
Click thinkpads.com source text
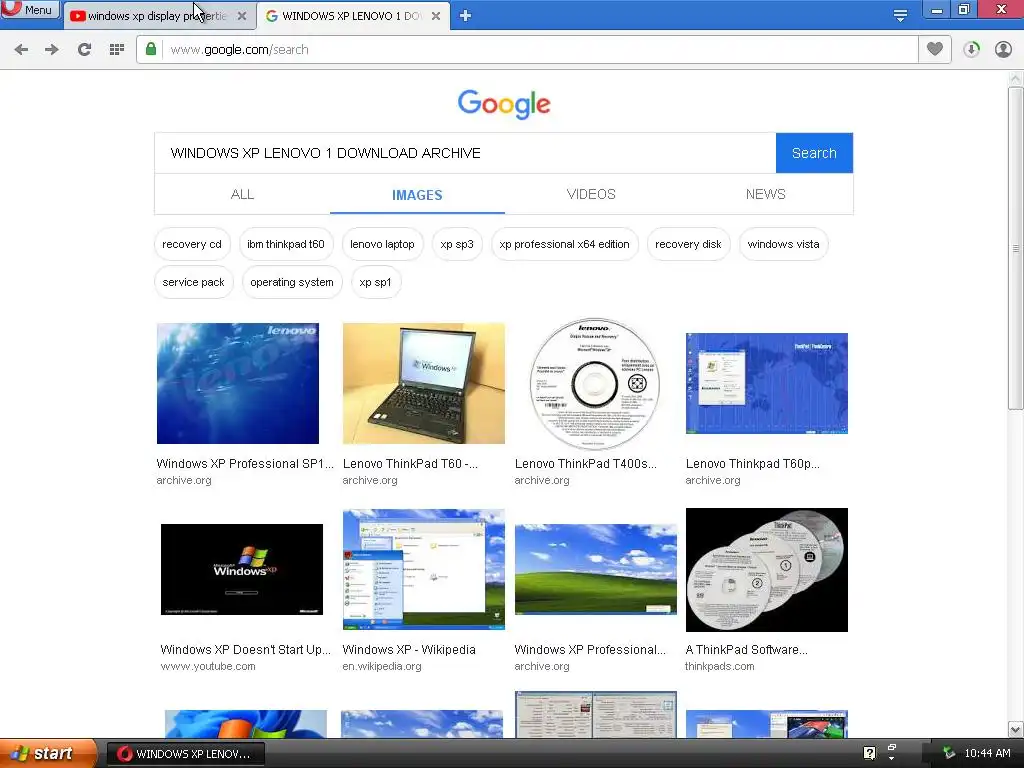click(720, 666)
